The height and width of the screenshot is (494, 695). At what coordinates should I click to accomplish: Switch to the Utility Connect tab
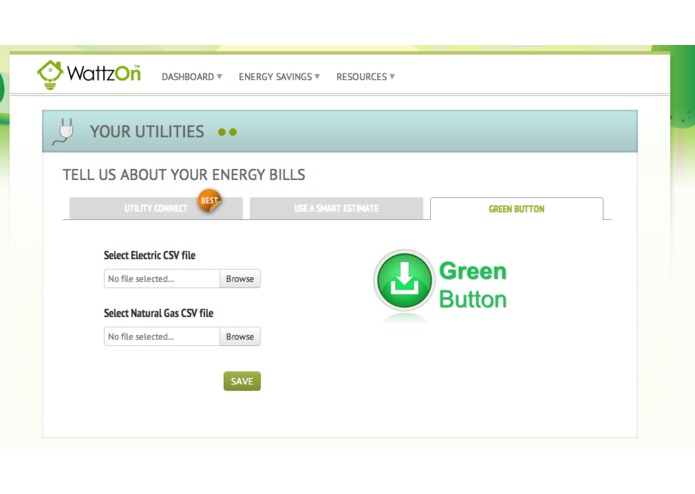coord(156,208)
